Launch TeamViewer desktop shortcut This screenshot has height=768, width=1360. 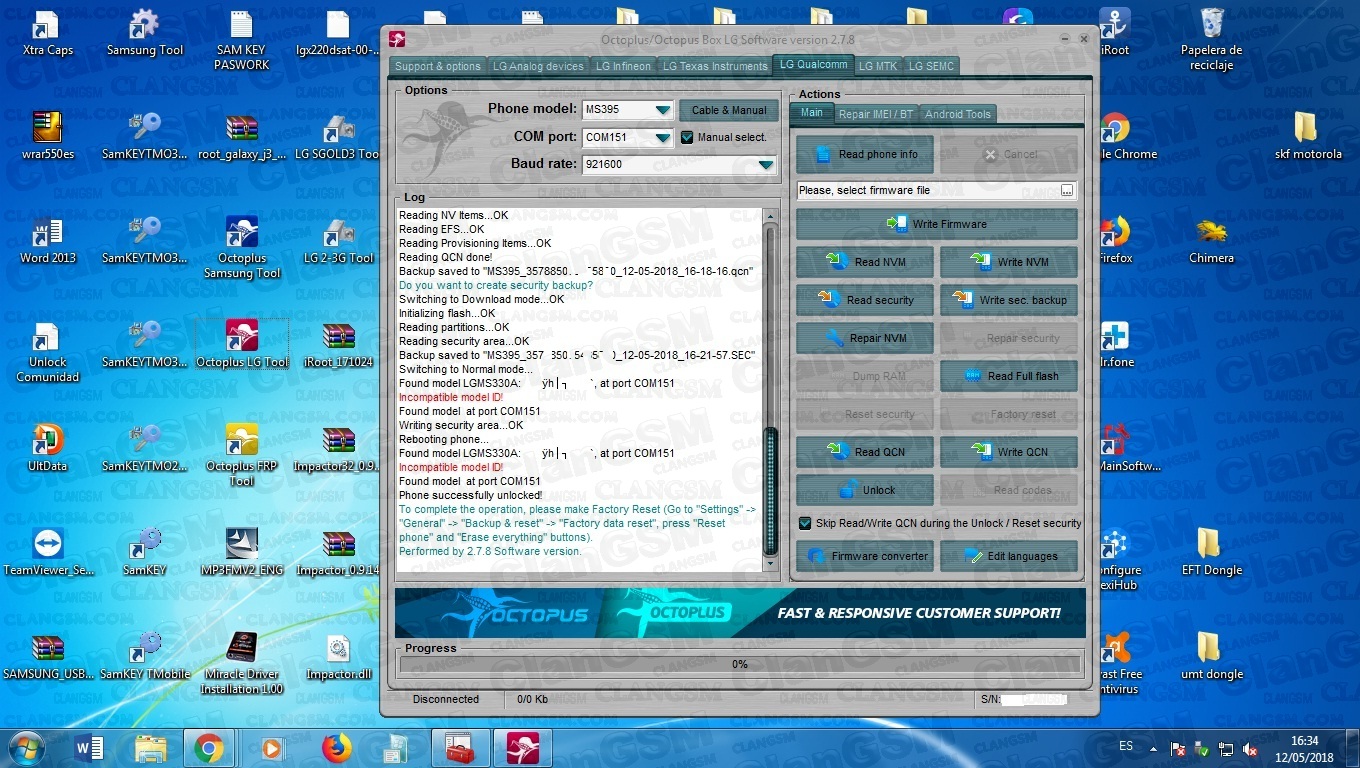pyautogui.click(x=47, y=552)
